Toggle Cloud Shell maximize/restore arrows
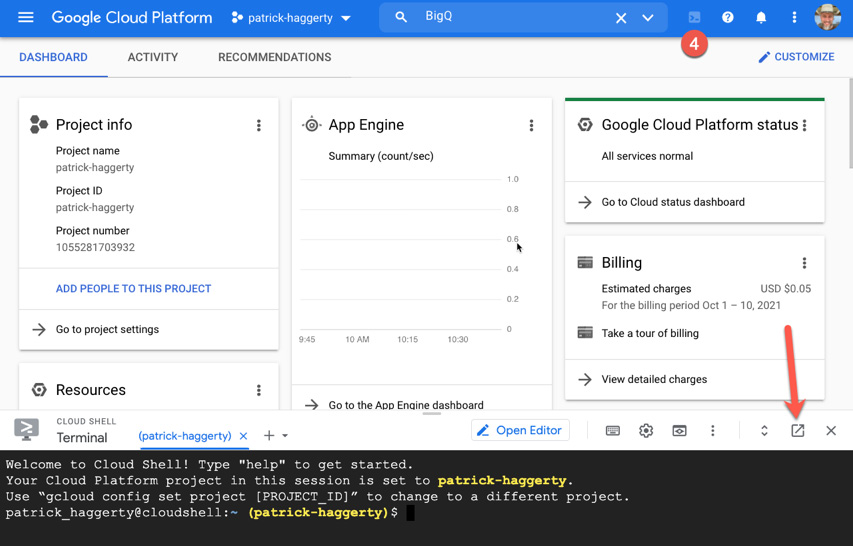This screenshot has height=546, width=853. [x=764, y=431]
